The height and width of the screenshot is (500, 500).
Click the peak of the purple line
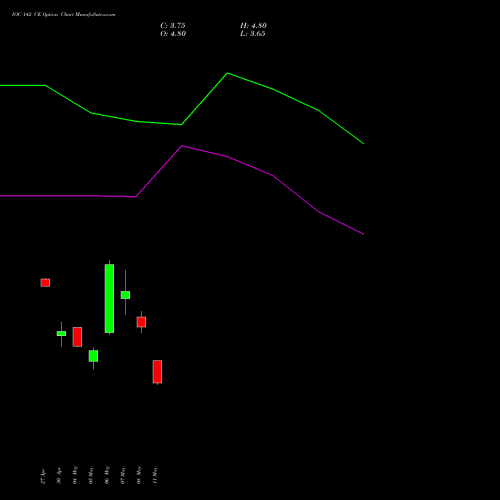click(x=182, y=146)
